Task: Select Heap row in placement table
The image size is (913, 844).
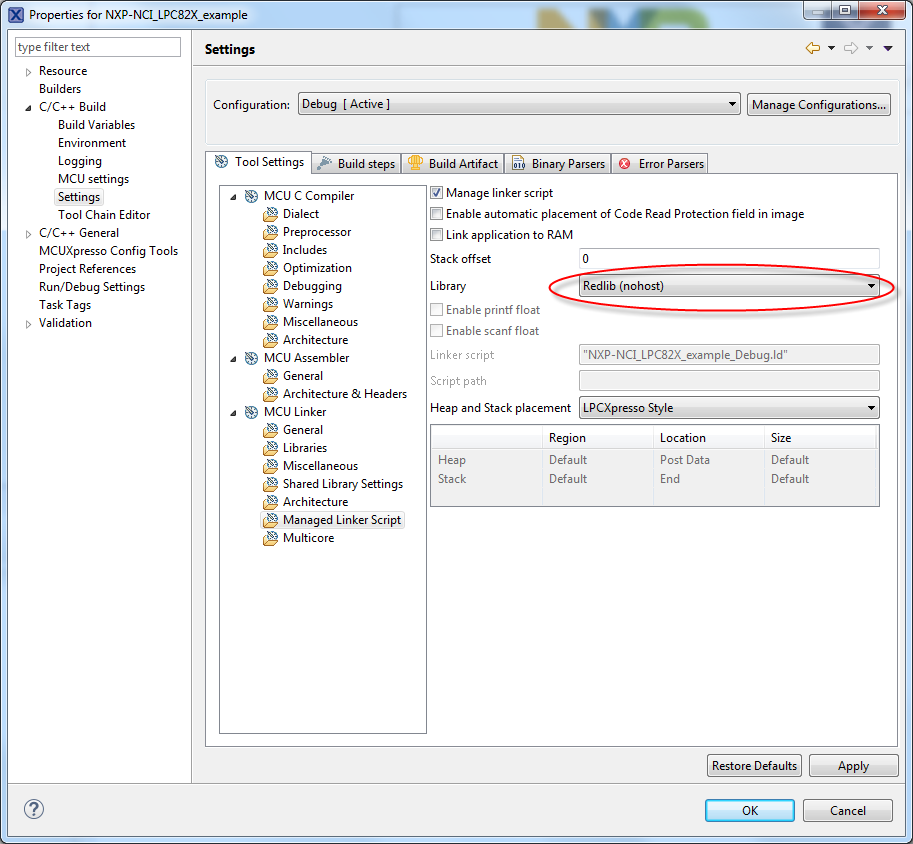Action: tap(654, 460)
